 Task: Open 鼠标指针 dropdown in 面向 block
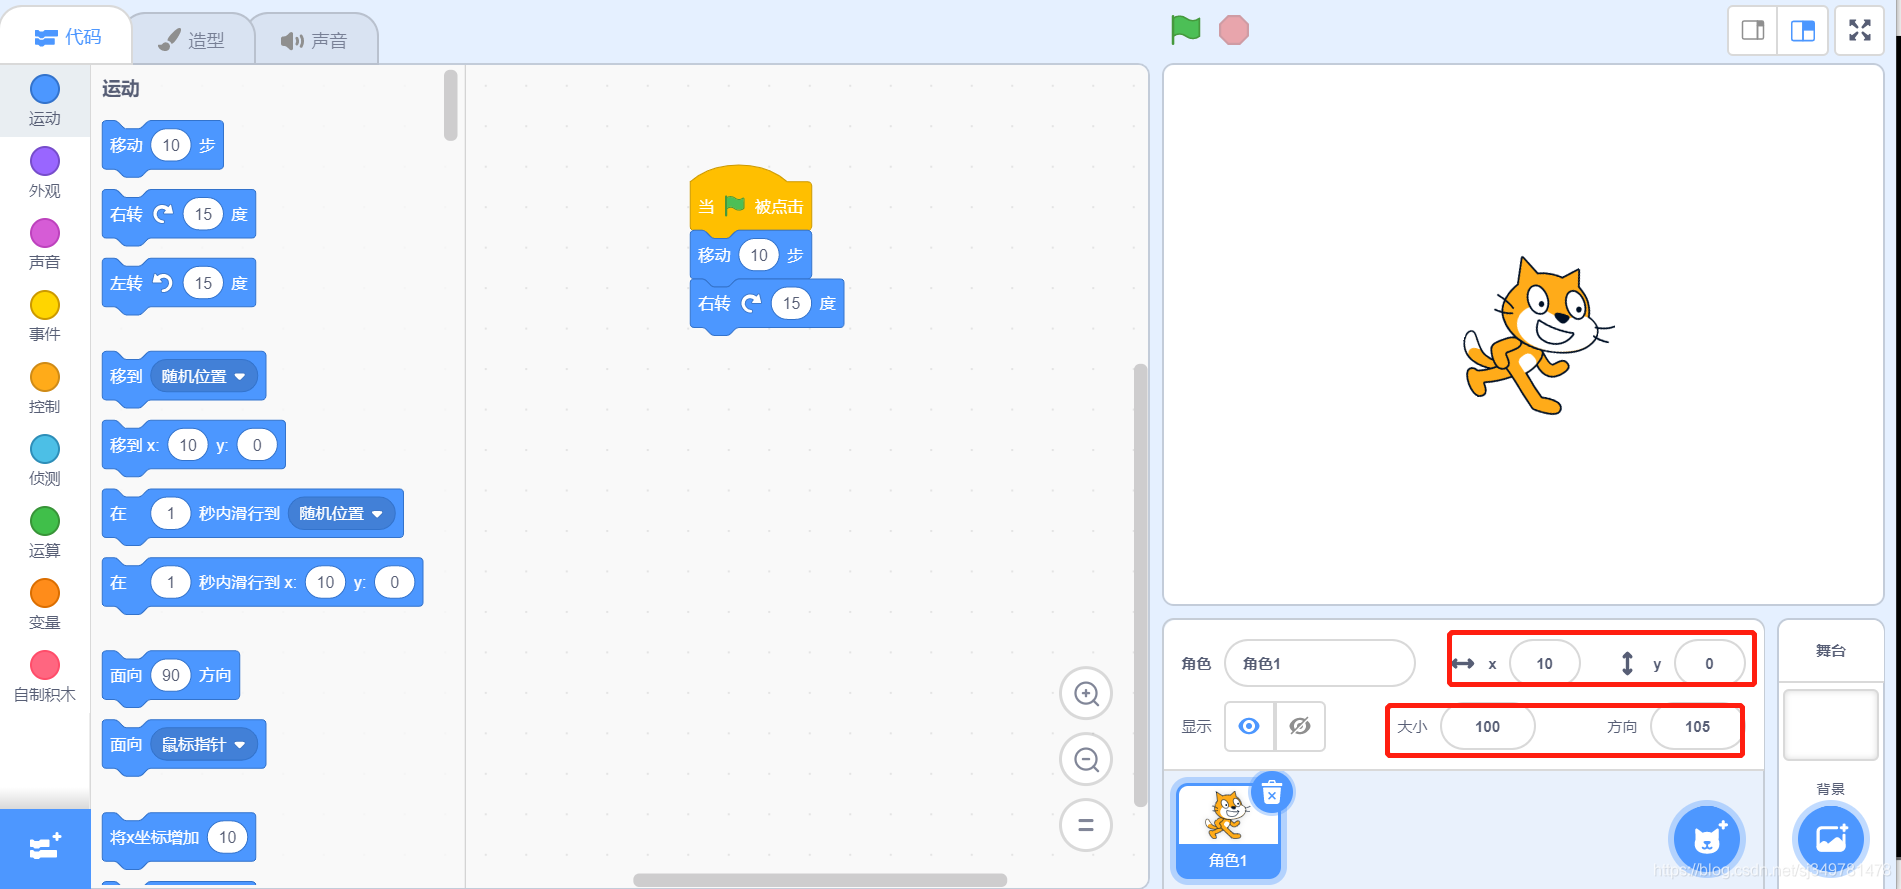[x=204, y=744]
